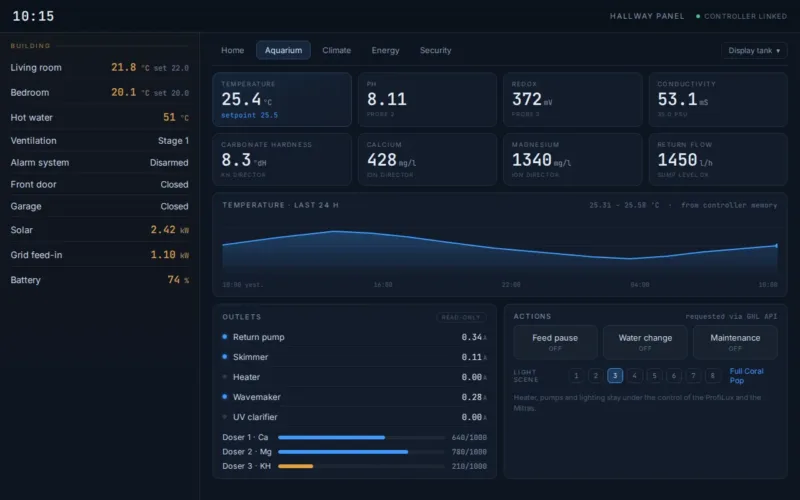Click the UV clarifier status dot
This screenshot has height=500, width=800.
pyautogui.click(x=224, y=416)
